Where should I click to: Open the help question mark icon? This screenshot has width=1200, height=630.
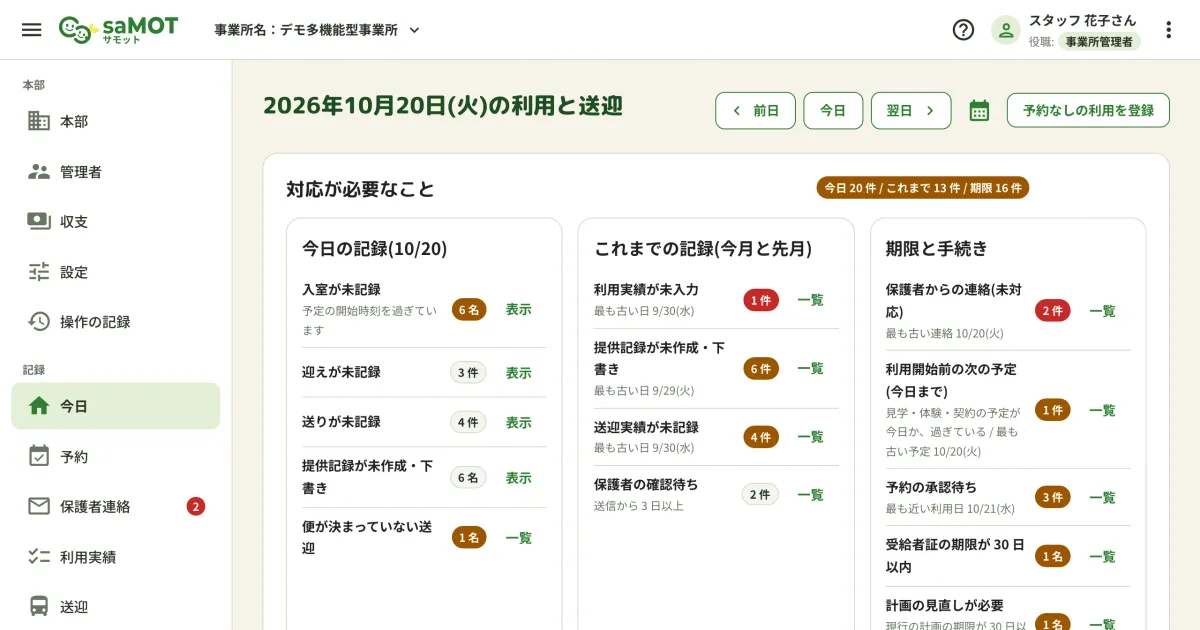[x=963, y=30]
